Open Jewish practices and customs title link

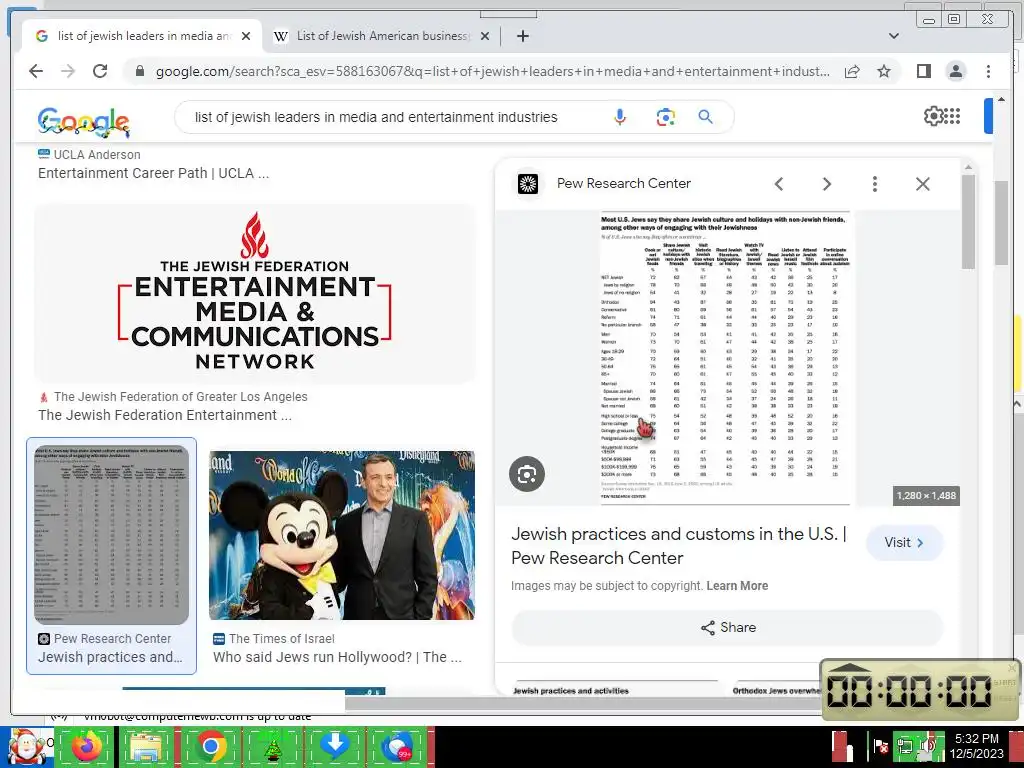click(x=679, y=546)
